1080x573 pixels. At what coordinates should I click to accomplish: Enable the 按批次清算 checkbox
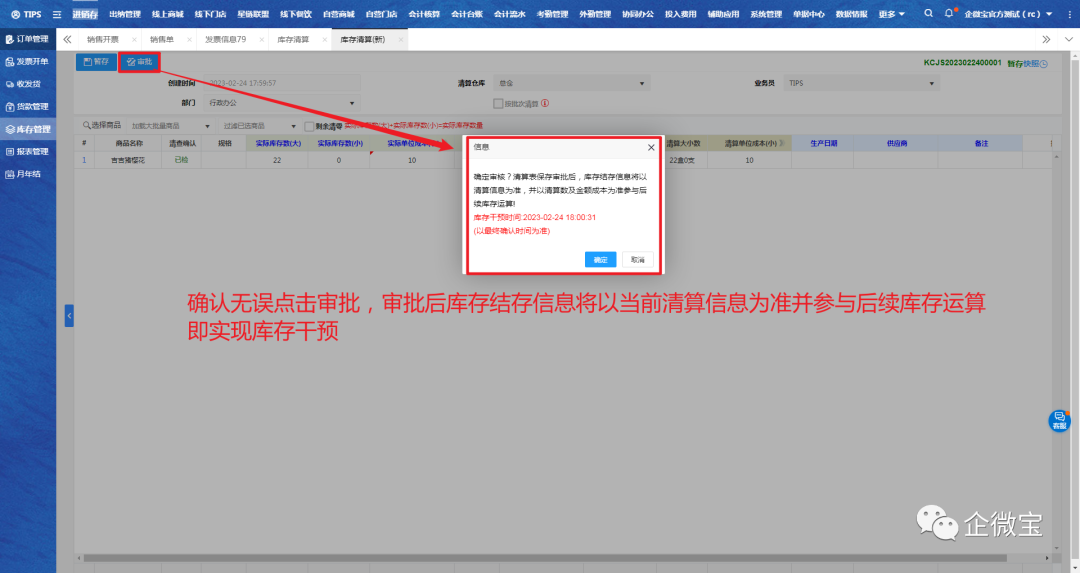497,103
